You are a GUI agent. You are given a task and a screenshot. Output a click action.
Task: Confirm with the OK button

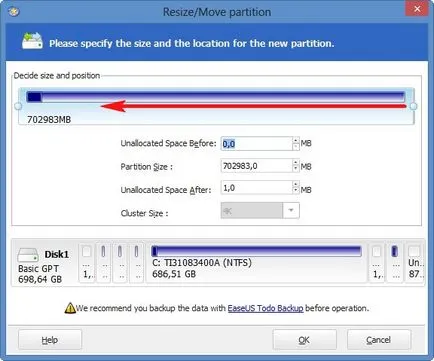pyautogui.click(x=304, y=340)
